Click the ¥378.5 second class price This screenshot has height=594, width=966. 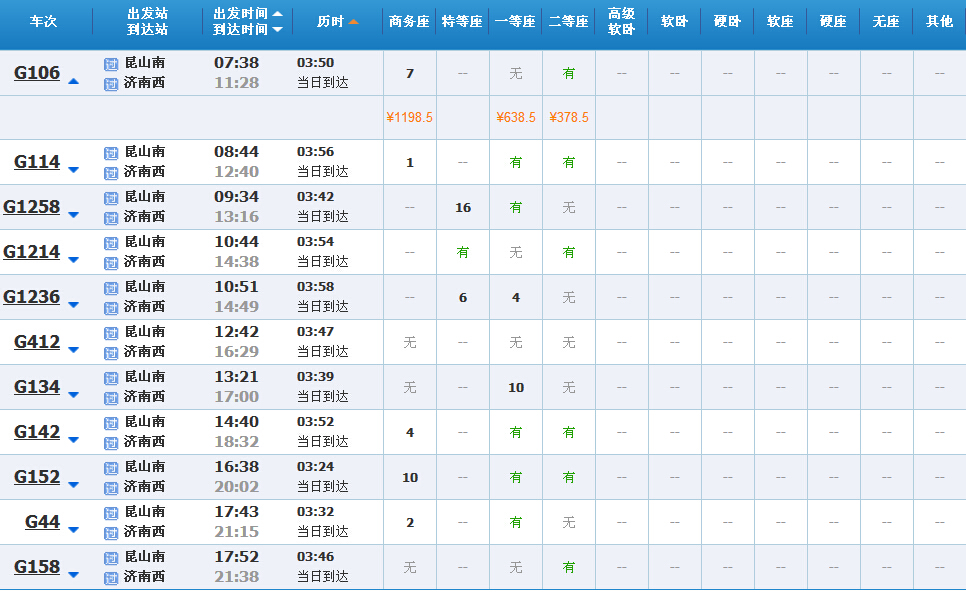pos(569,117)
